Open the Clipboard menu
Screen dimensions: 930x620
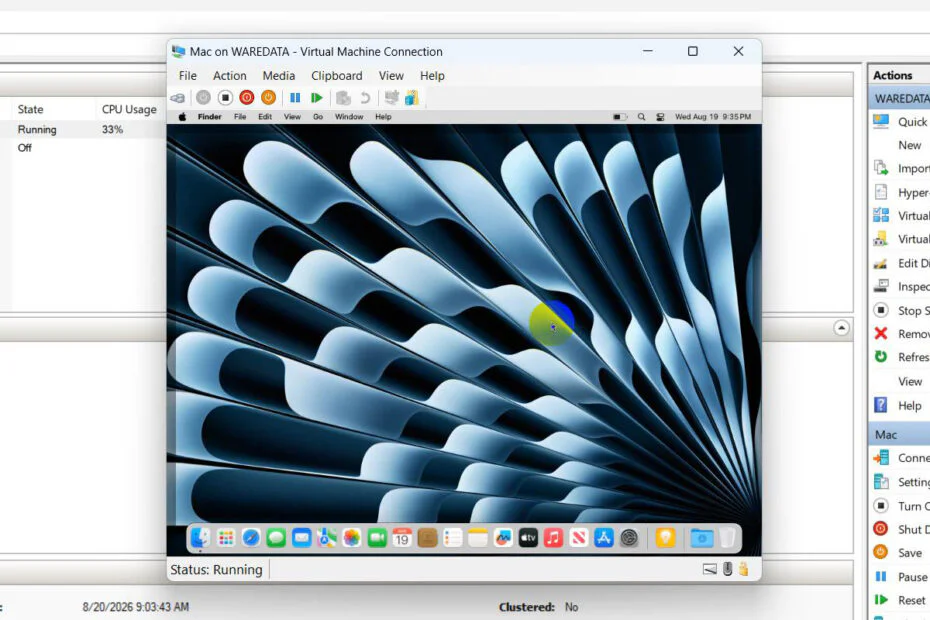pyautogui.click(x=337, y=76)
